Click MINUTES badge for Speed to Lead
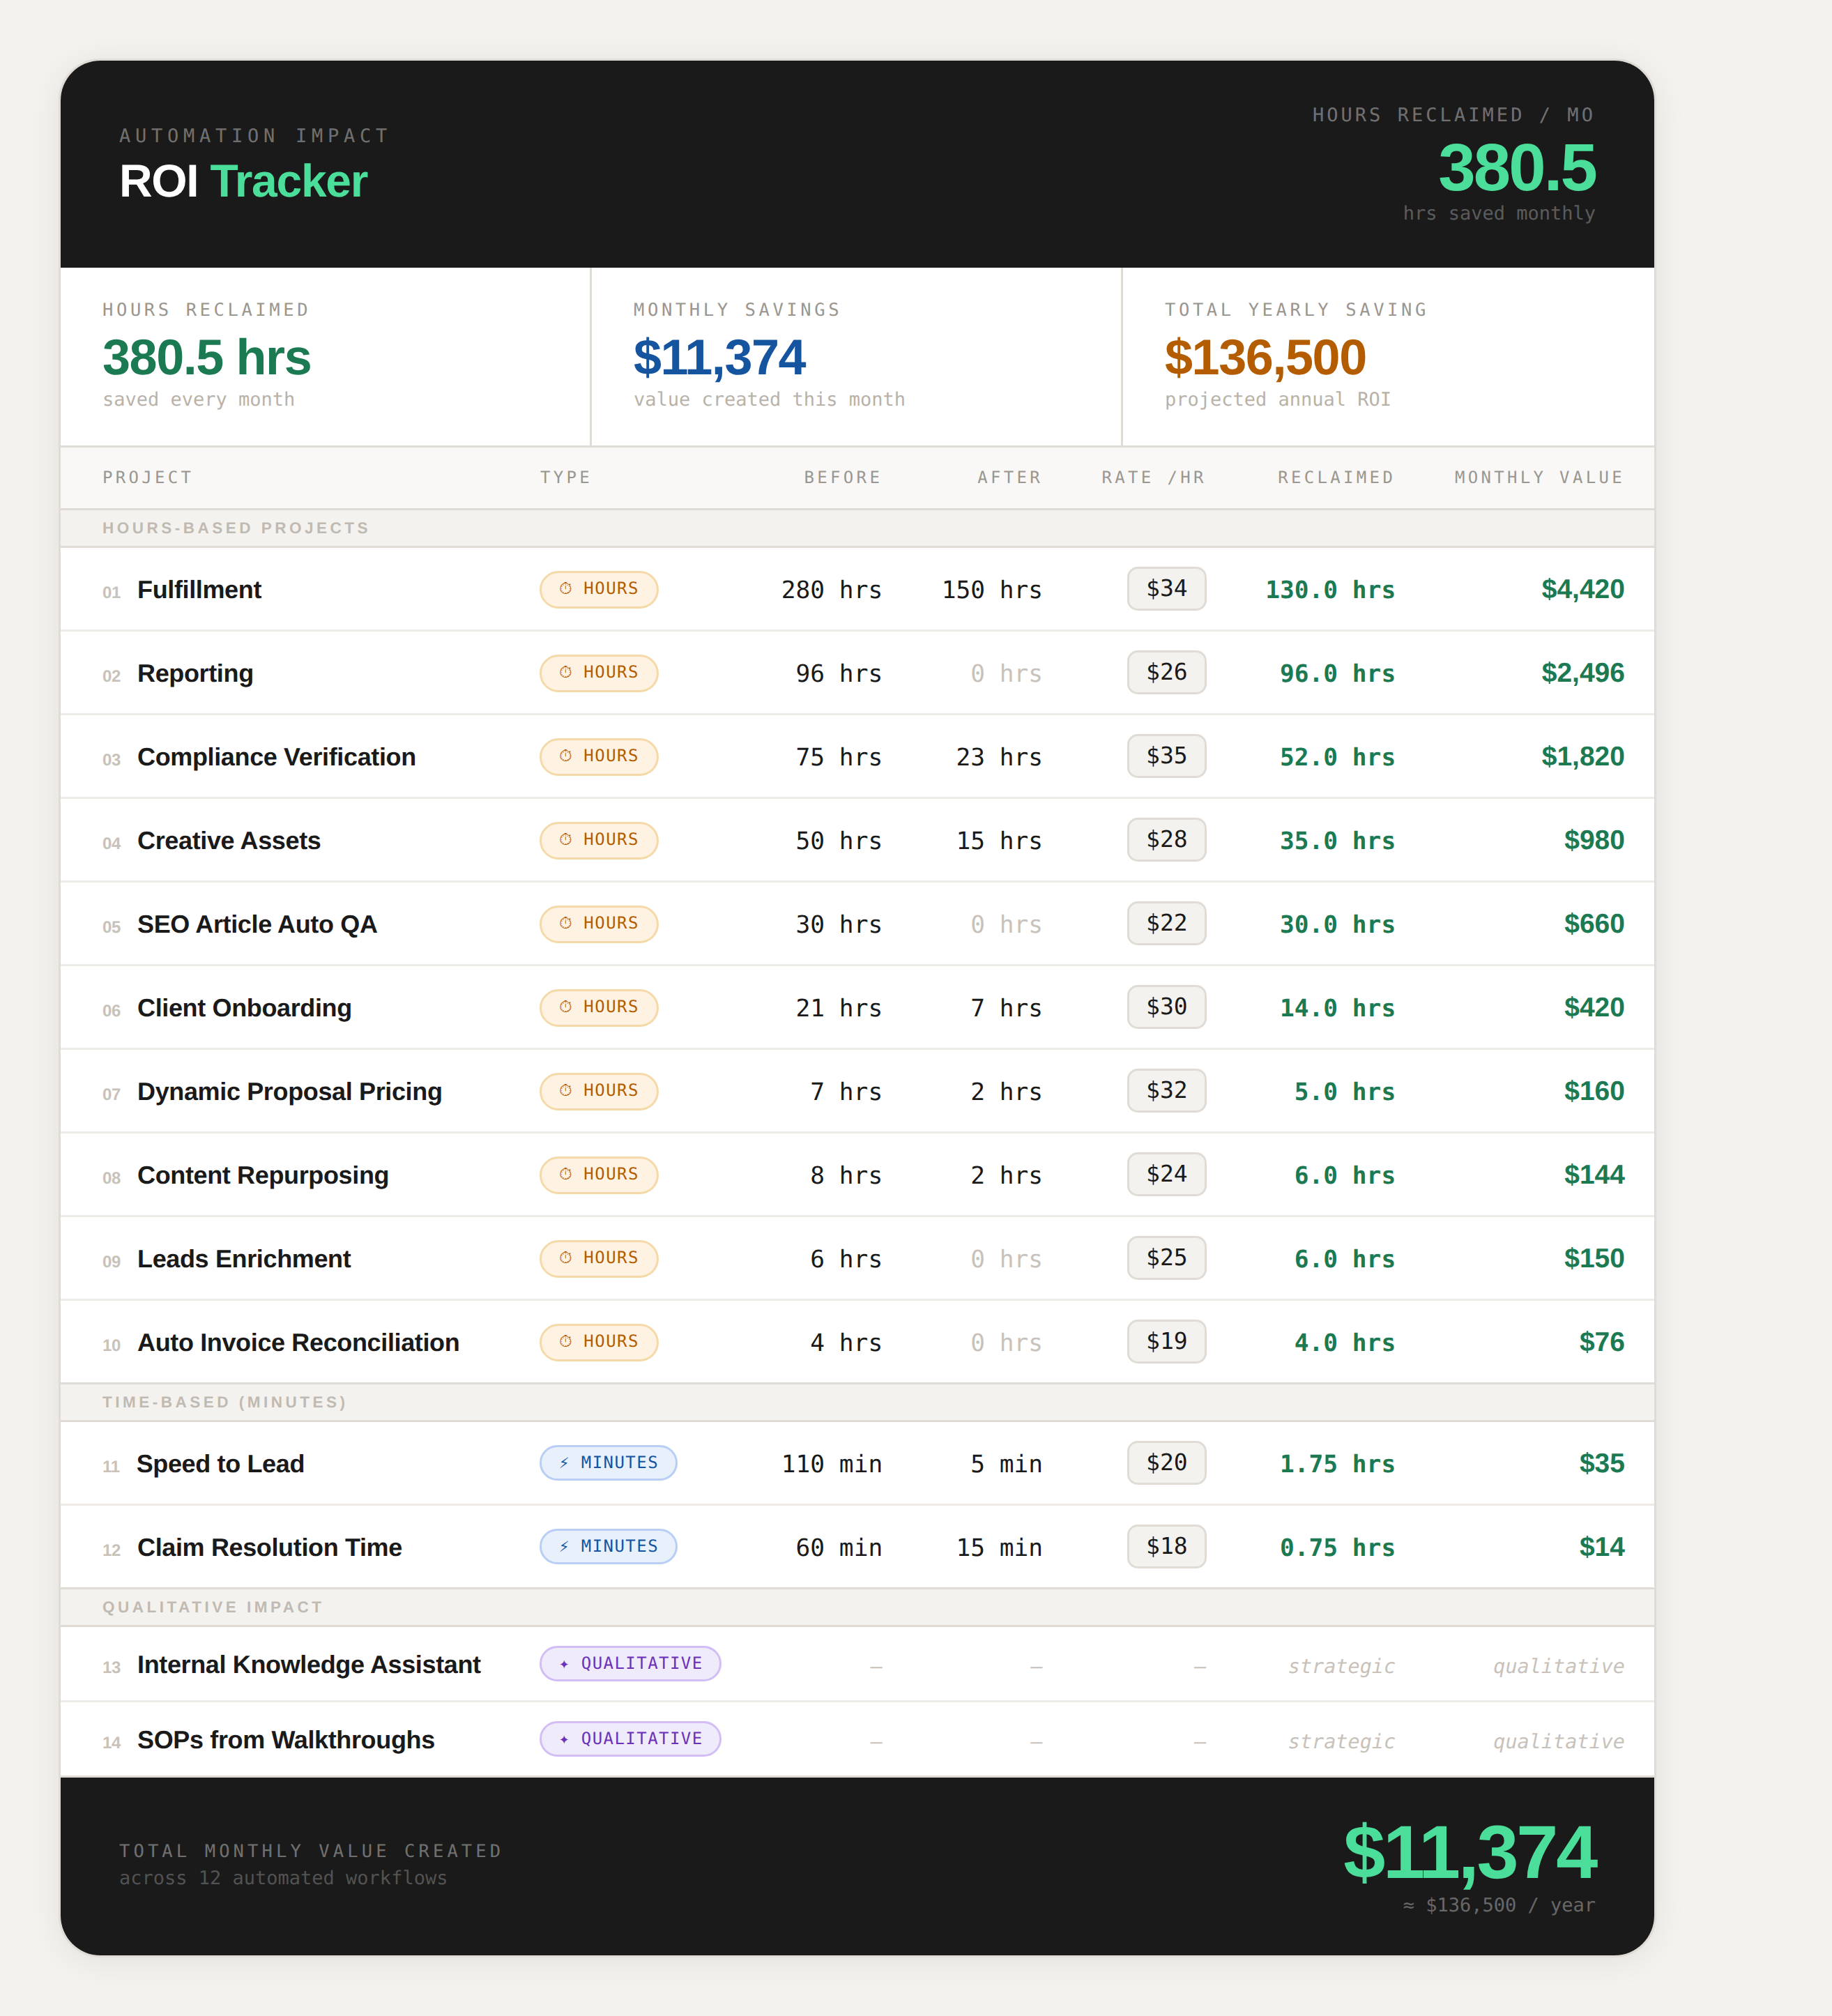 [608, 1463]
